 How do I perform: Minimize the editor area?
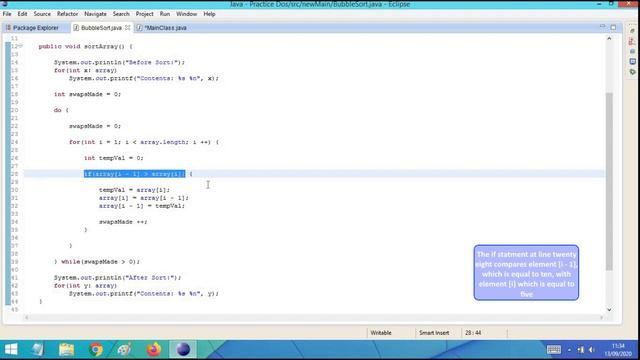coord(602,27)
